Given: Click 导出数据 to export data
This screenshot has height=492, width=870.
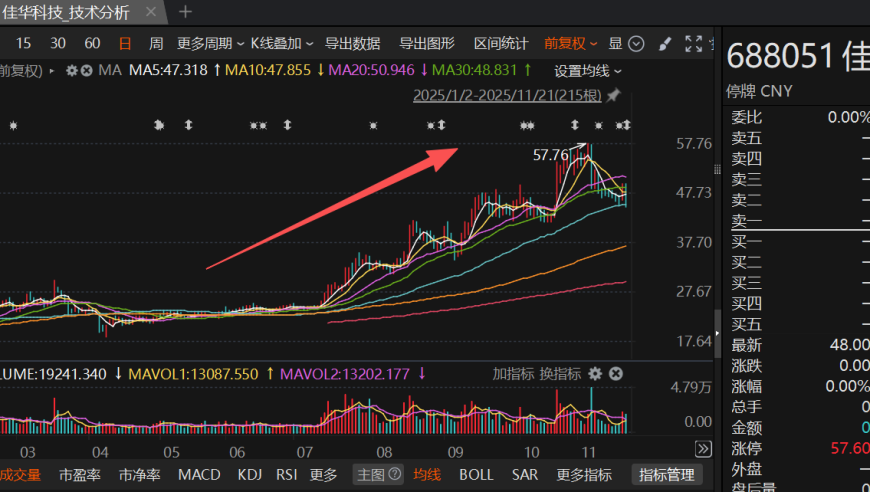Looking at the screenshot, I should pos(352,43).
